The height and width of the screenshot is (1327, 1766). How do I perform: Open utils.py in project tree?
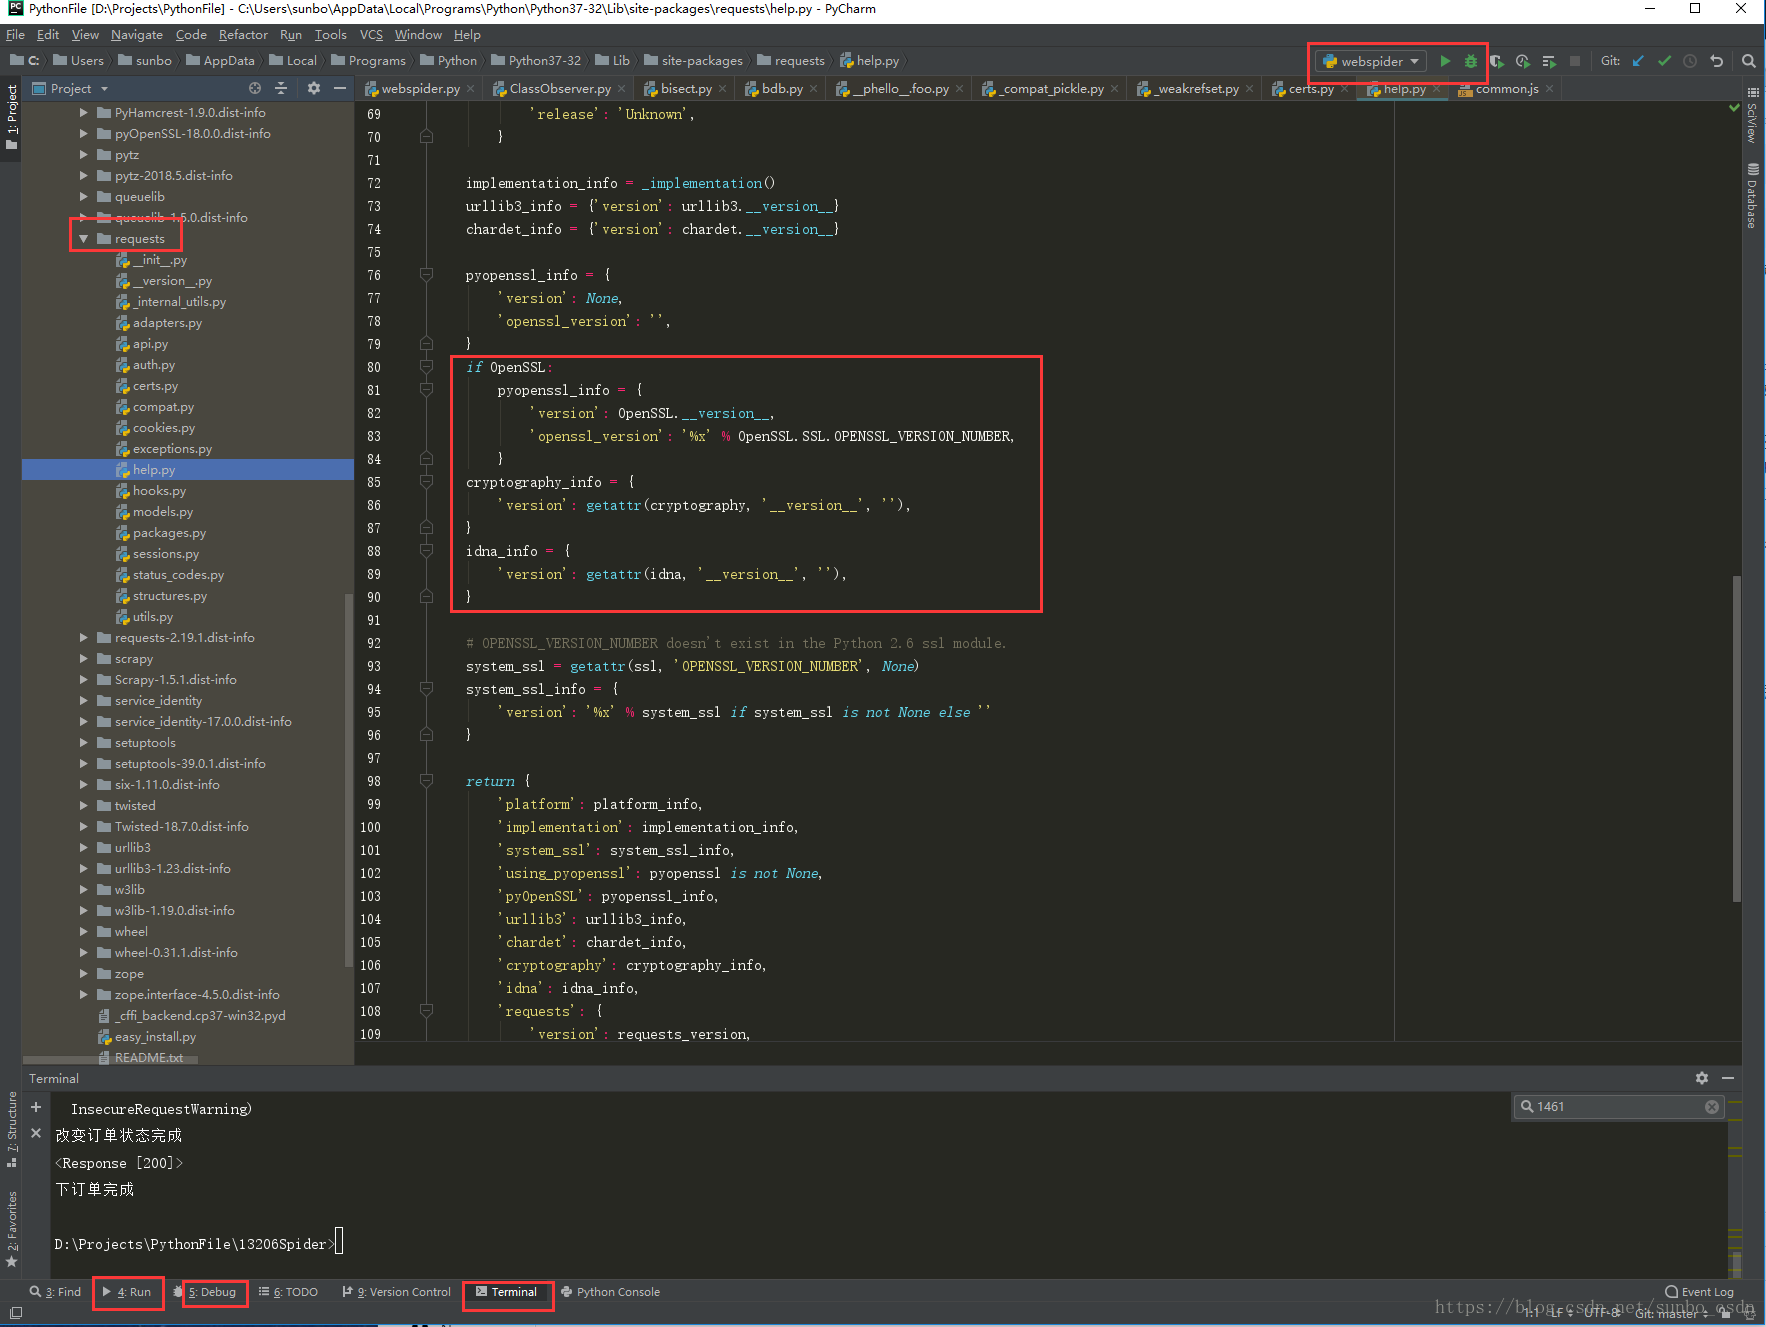(x=152, y=617)
